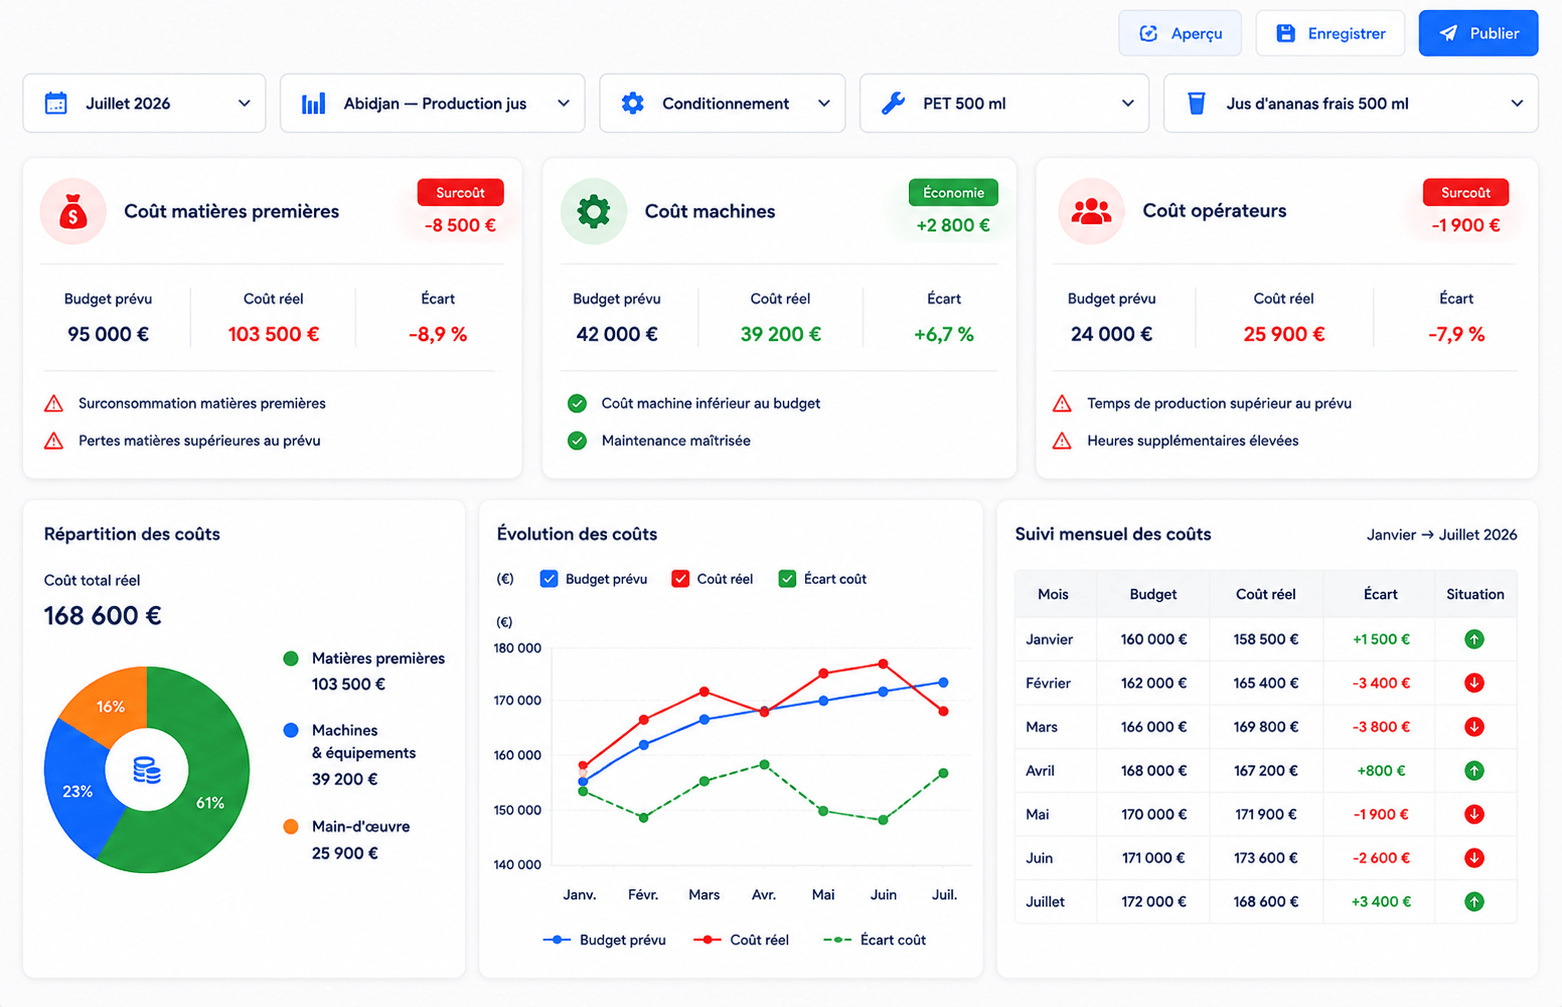Open the Juillet 2026 date dropdown
This screenshot has height=1007, width=1562.
144,103
